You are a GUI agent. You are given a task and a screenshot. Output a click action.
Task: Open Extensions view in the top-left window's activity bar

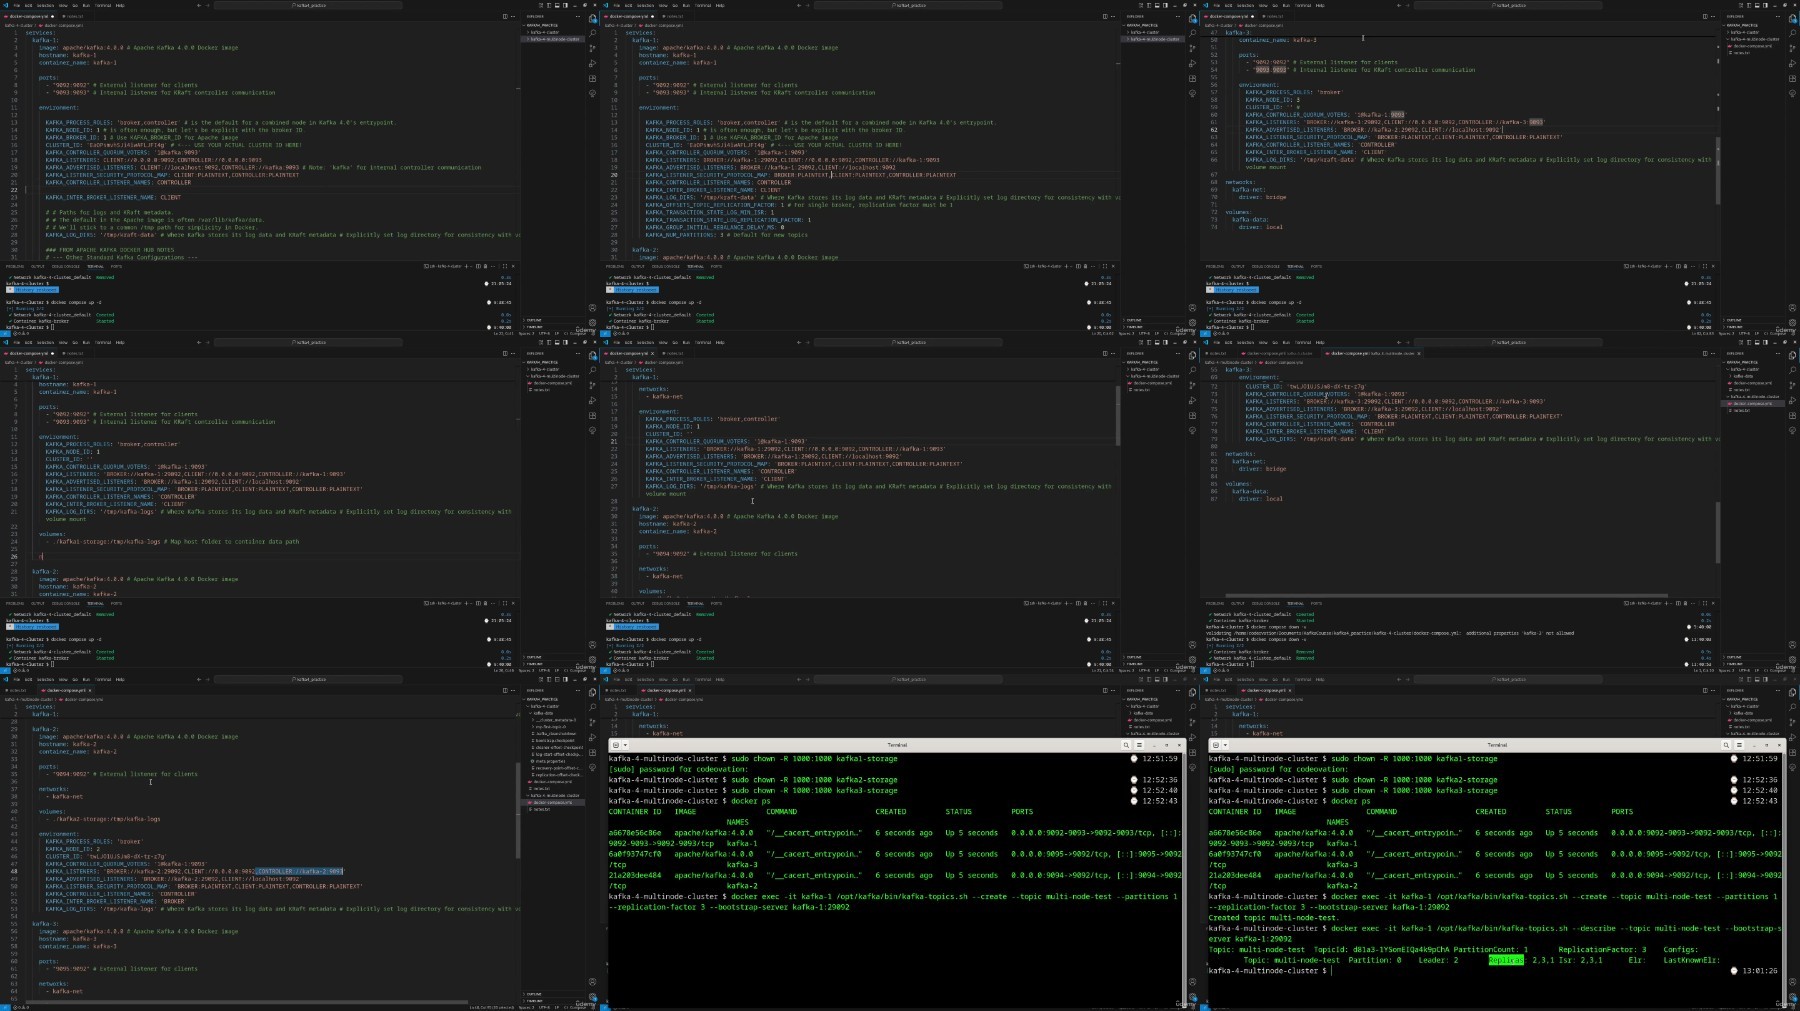[x=593, y=78]
